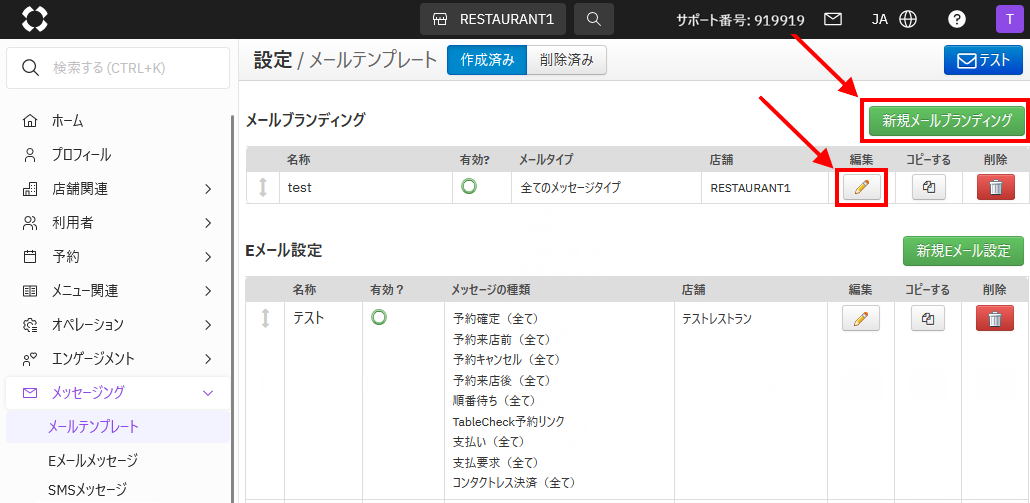Switch to the 削除済み tab
Viewport: 1030px width, 503px height.
(566, 60)
